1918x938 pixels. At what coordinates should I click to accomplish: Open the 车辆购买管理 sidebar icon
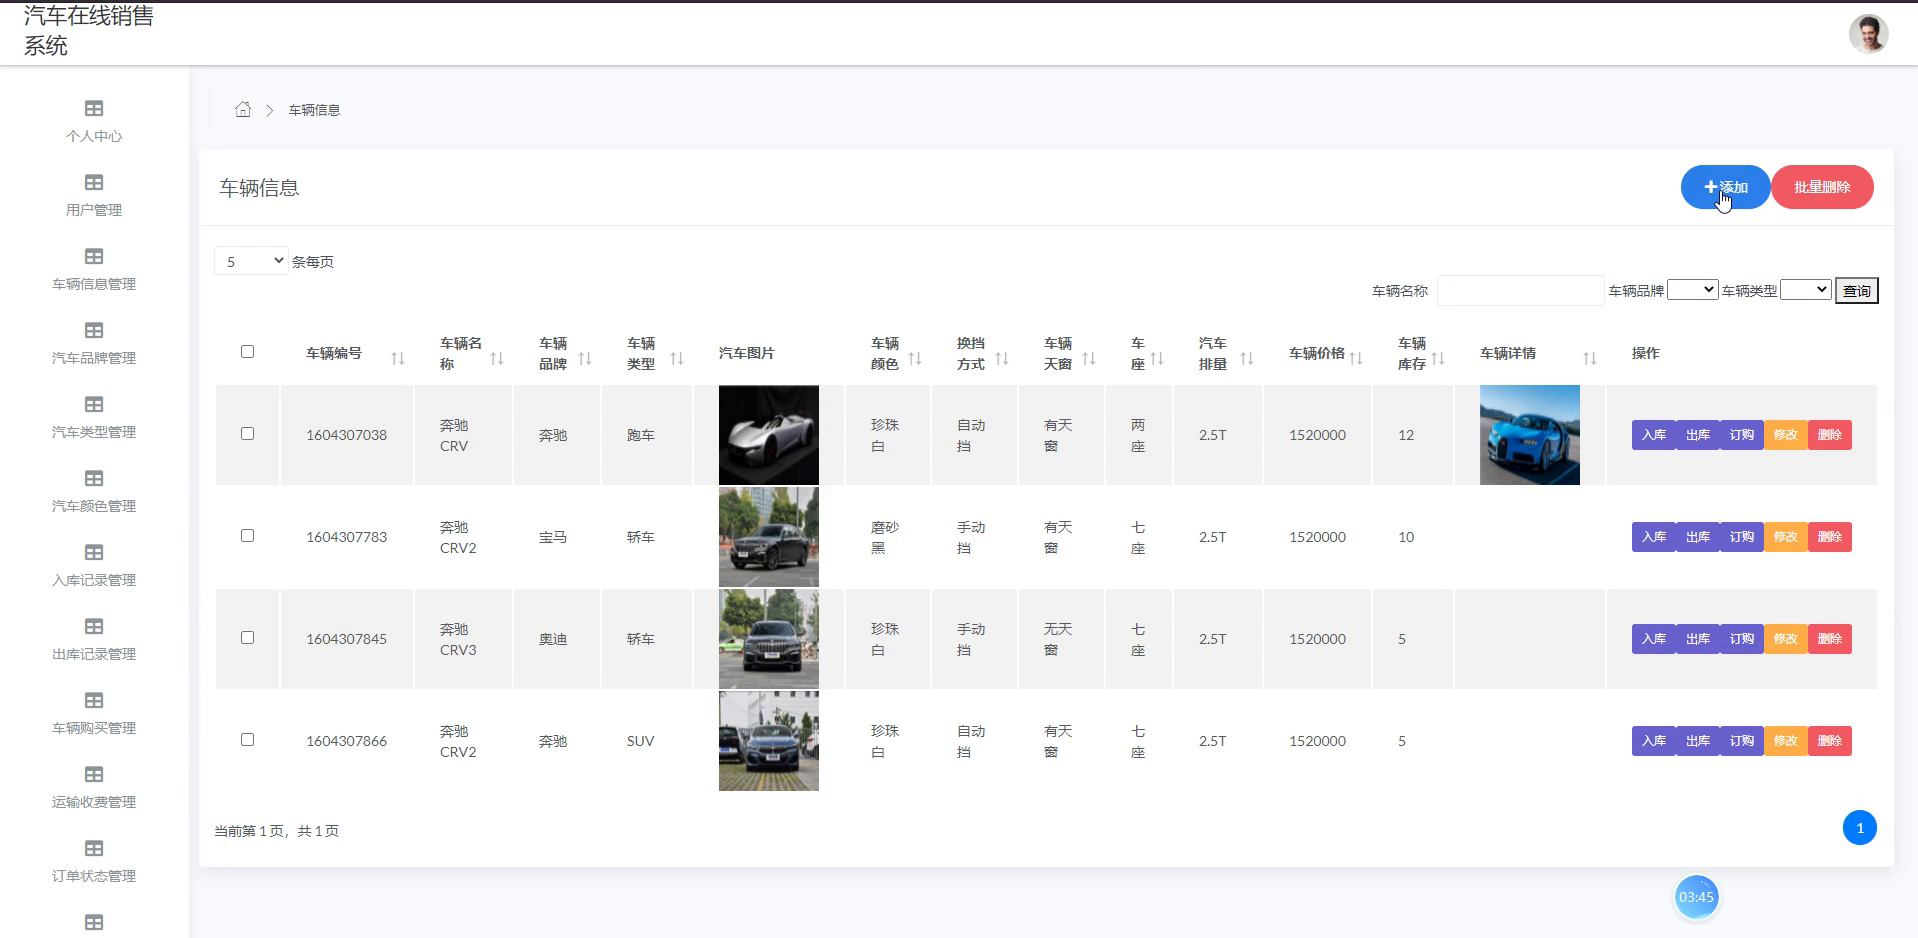94,700
